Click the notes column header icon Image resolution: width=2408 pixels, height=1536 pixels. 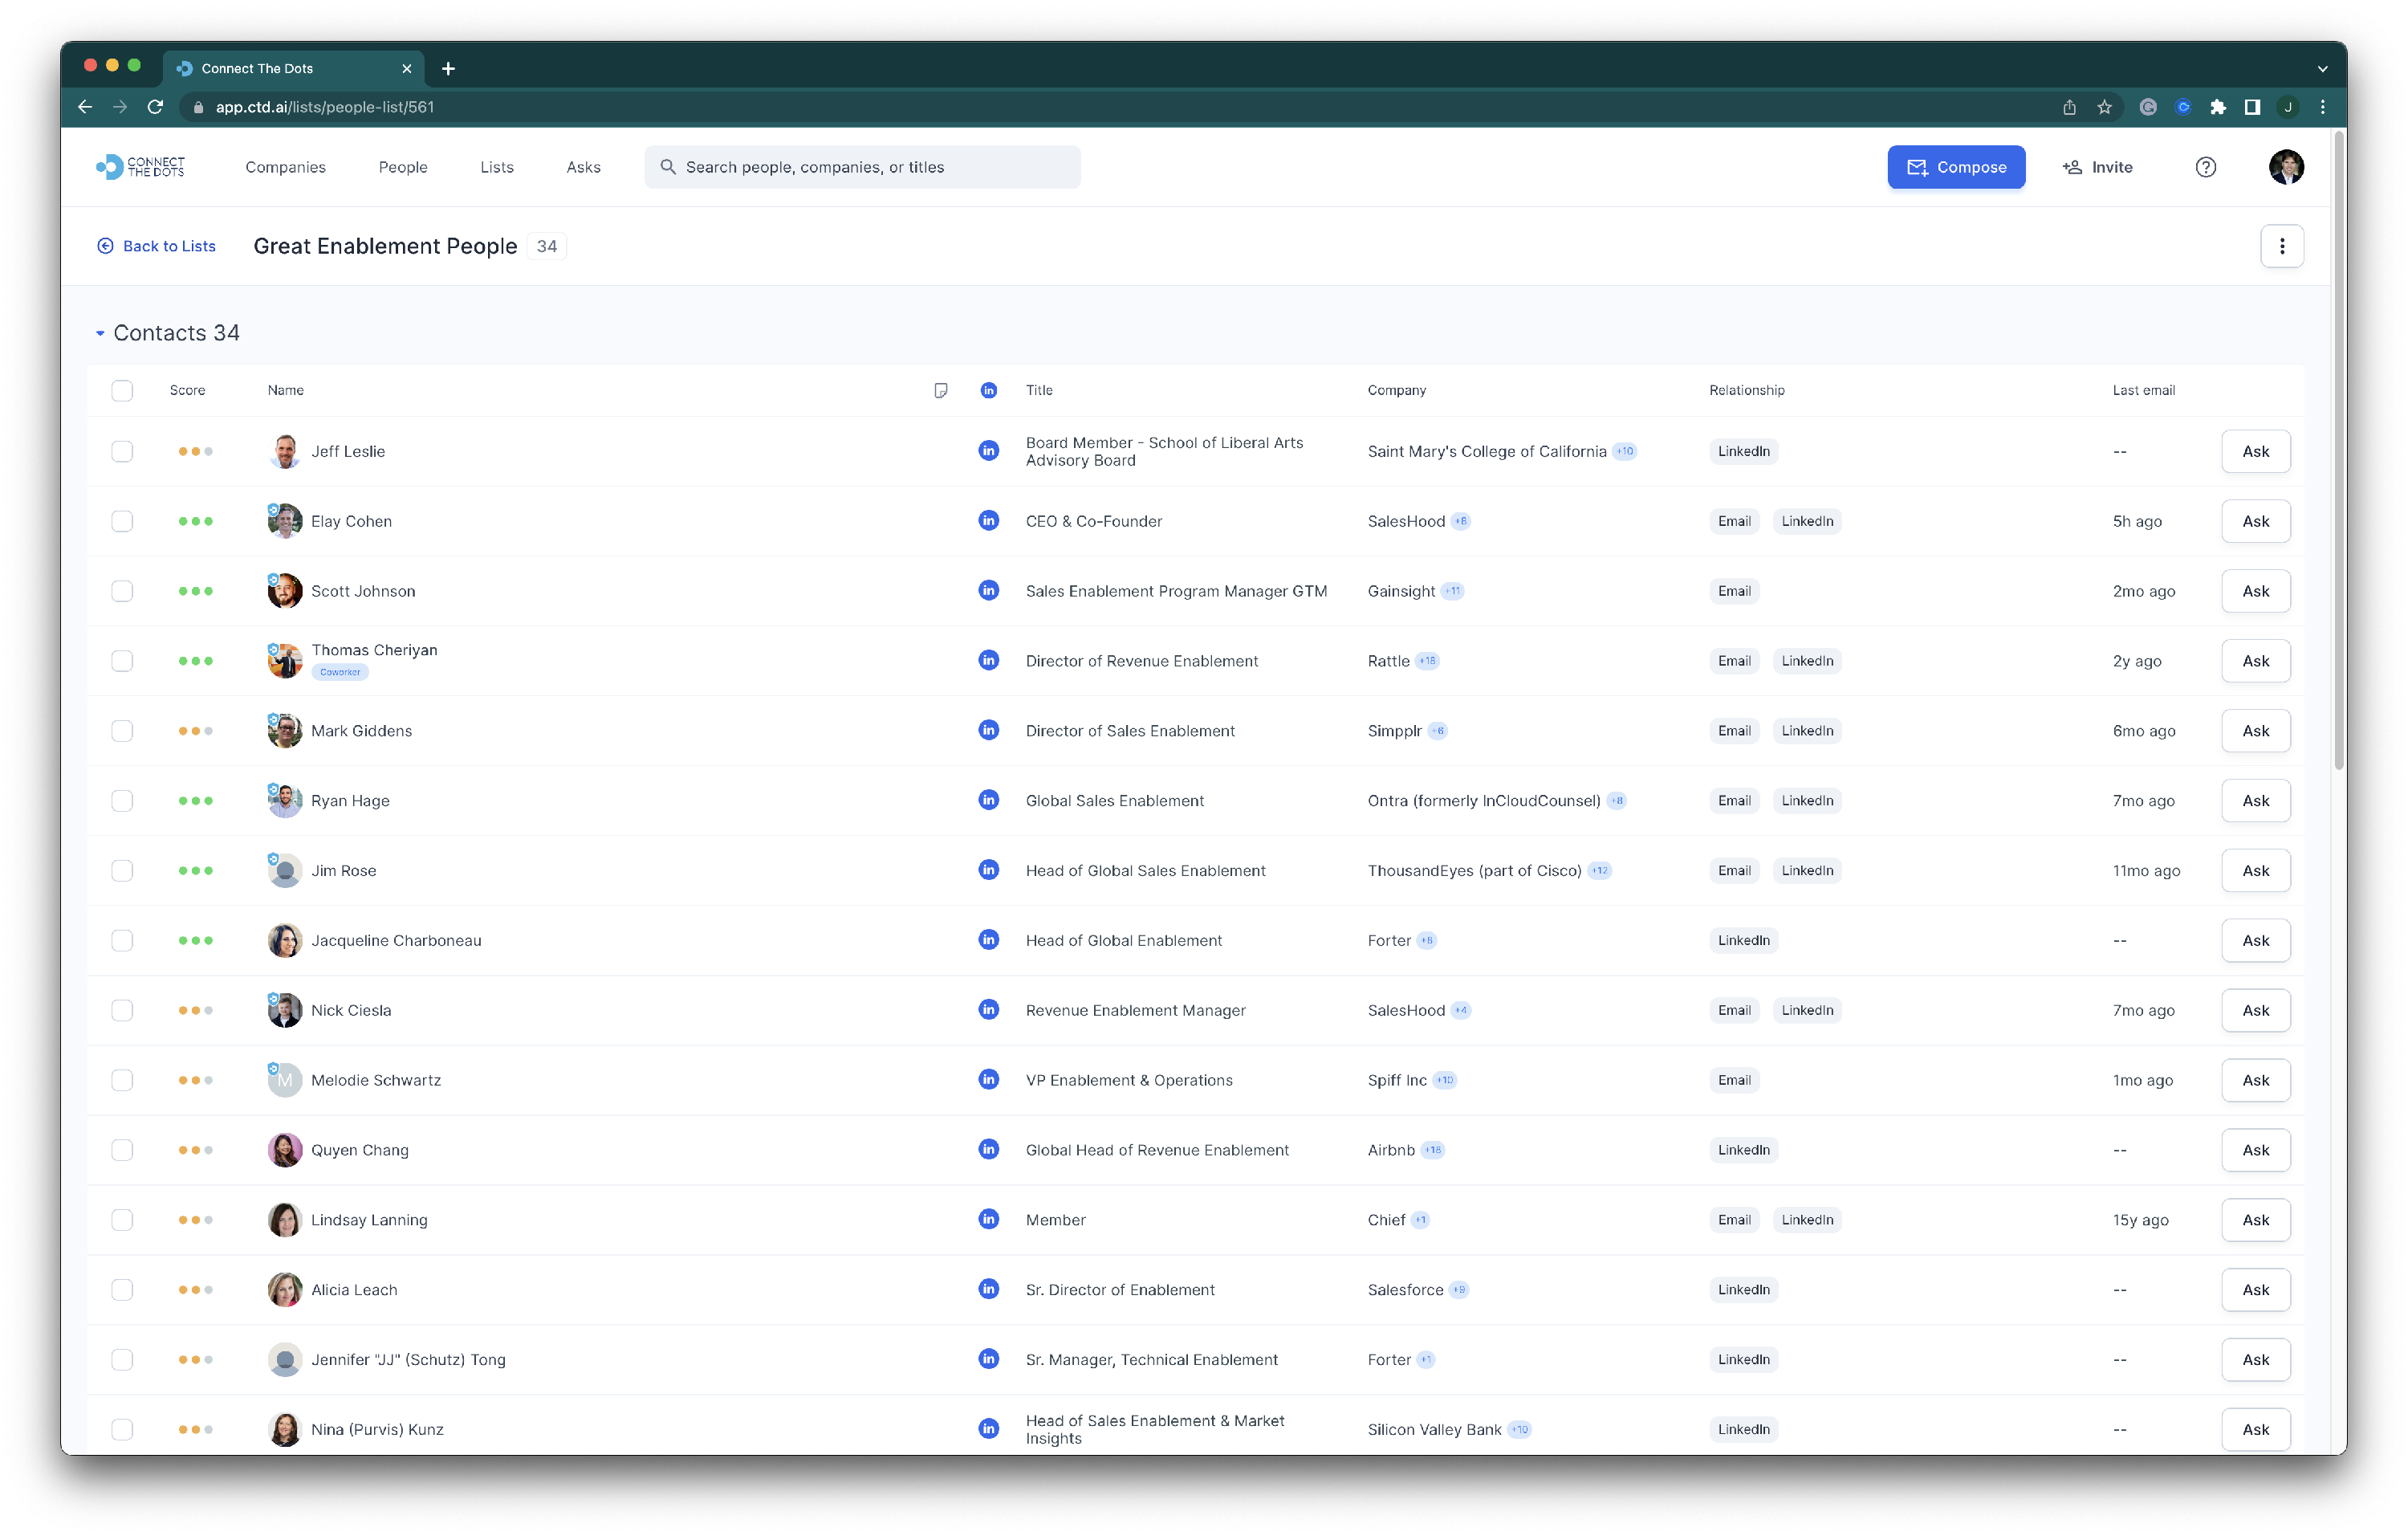point(940,390)
